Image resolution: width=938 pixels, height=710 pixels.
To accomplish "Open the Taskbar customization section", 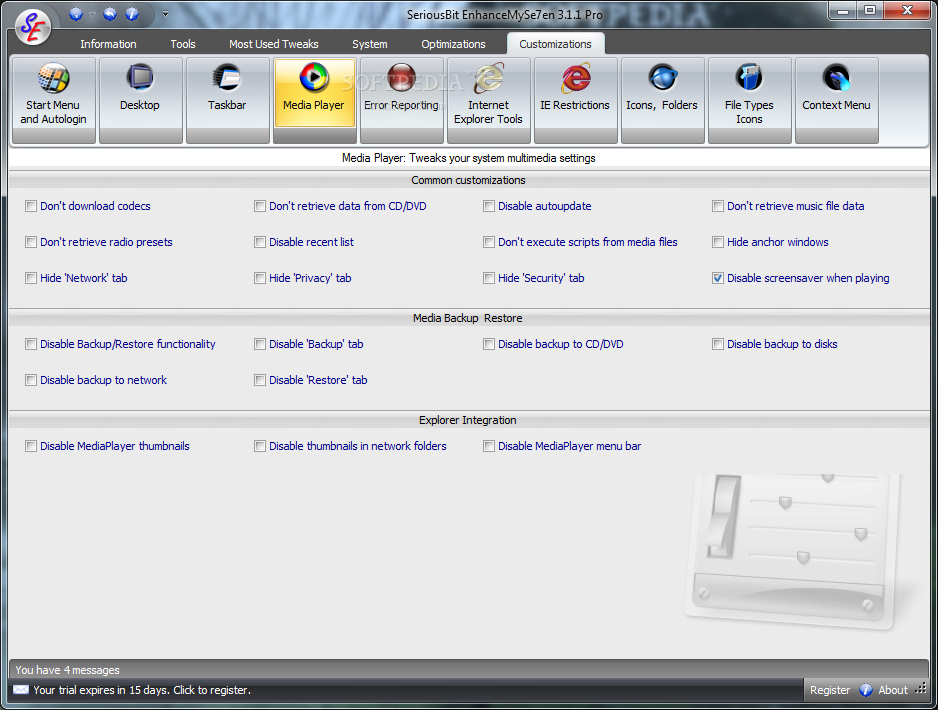I will (227, 100).
